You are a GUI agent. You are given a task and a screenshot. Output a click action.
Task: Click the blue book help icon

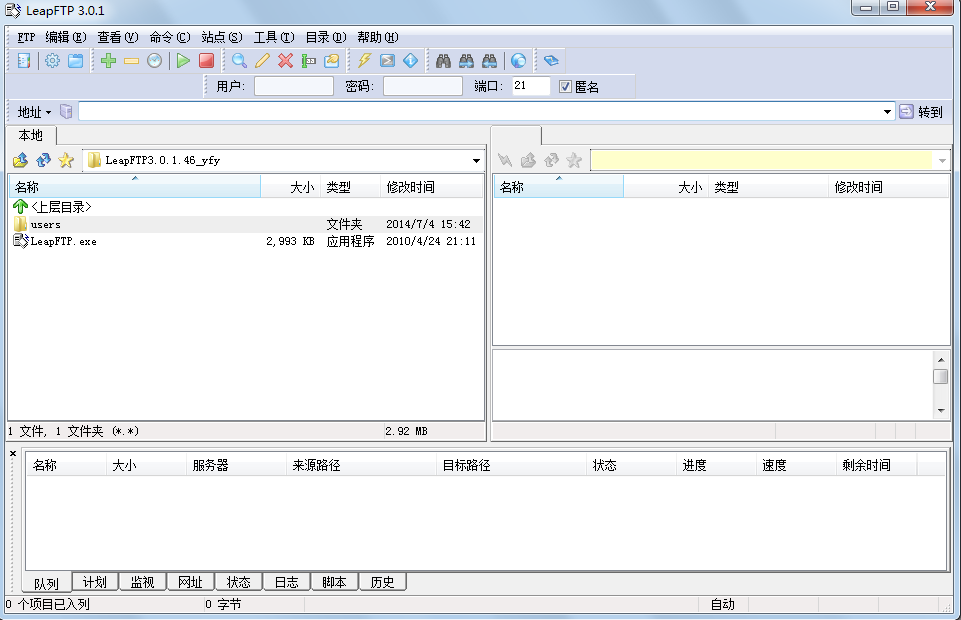tap(551, 61)
